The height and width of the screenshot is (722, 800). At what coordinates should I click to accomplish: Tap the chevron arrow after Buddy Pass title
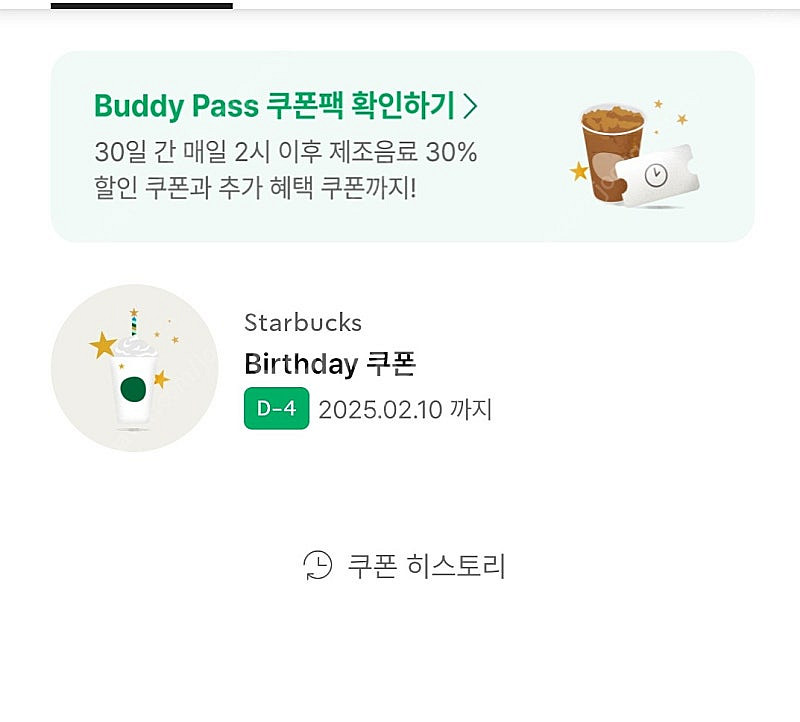470,105
